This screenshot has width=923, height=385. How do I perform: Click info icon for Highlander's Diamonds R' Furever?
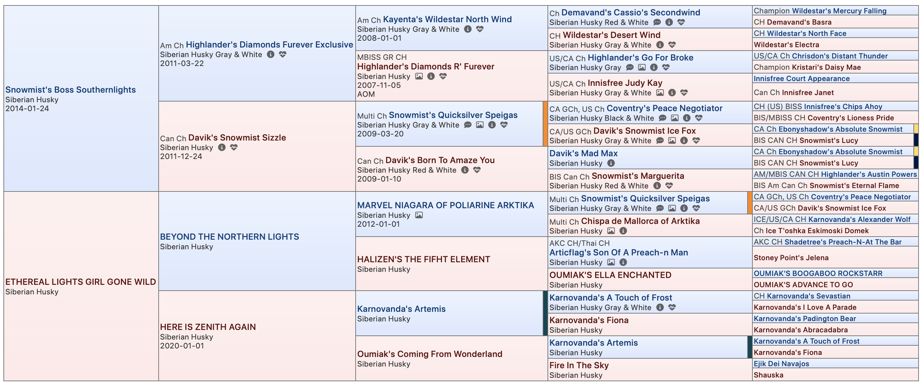pos(431,76)
